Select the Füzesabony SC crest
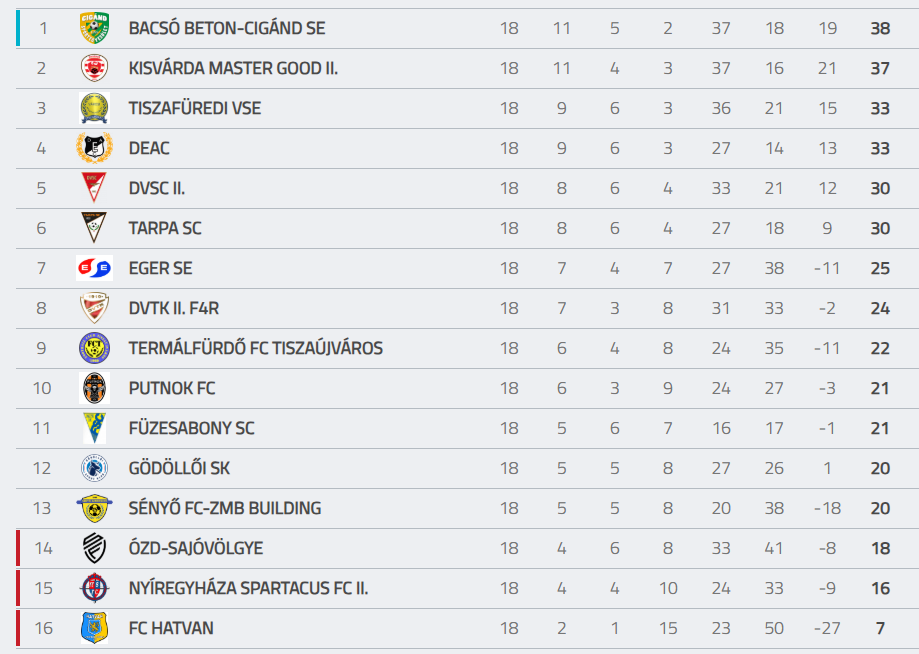This screenshot has height=654, width=919. point(95,428)
